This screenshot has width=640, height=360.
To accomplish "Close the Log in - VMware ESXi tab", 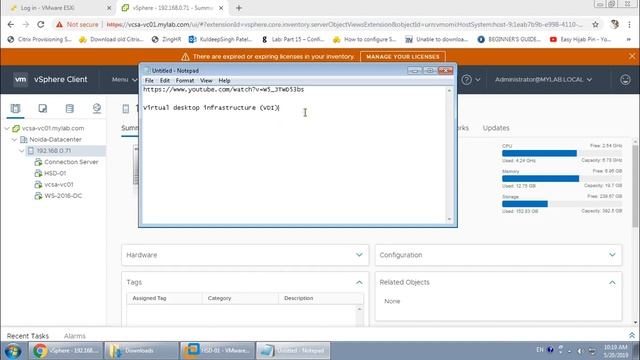I will (109, 8).
